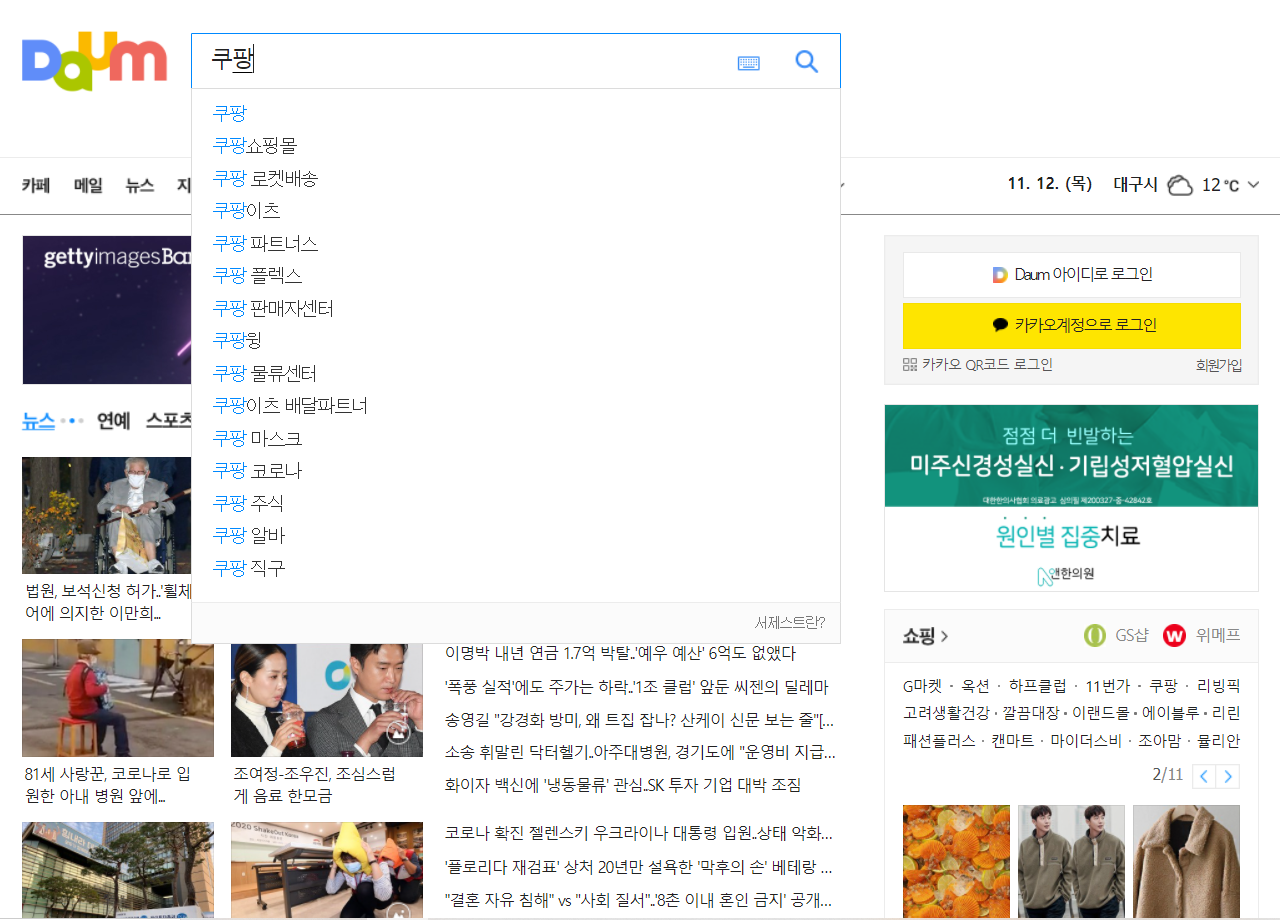
Task: Open the top 뉴스 nav item
Action: (140, 185)
